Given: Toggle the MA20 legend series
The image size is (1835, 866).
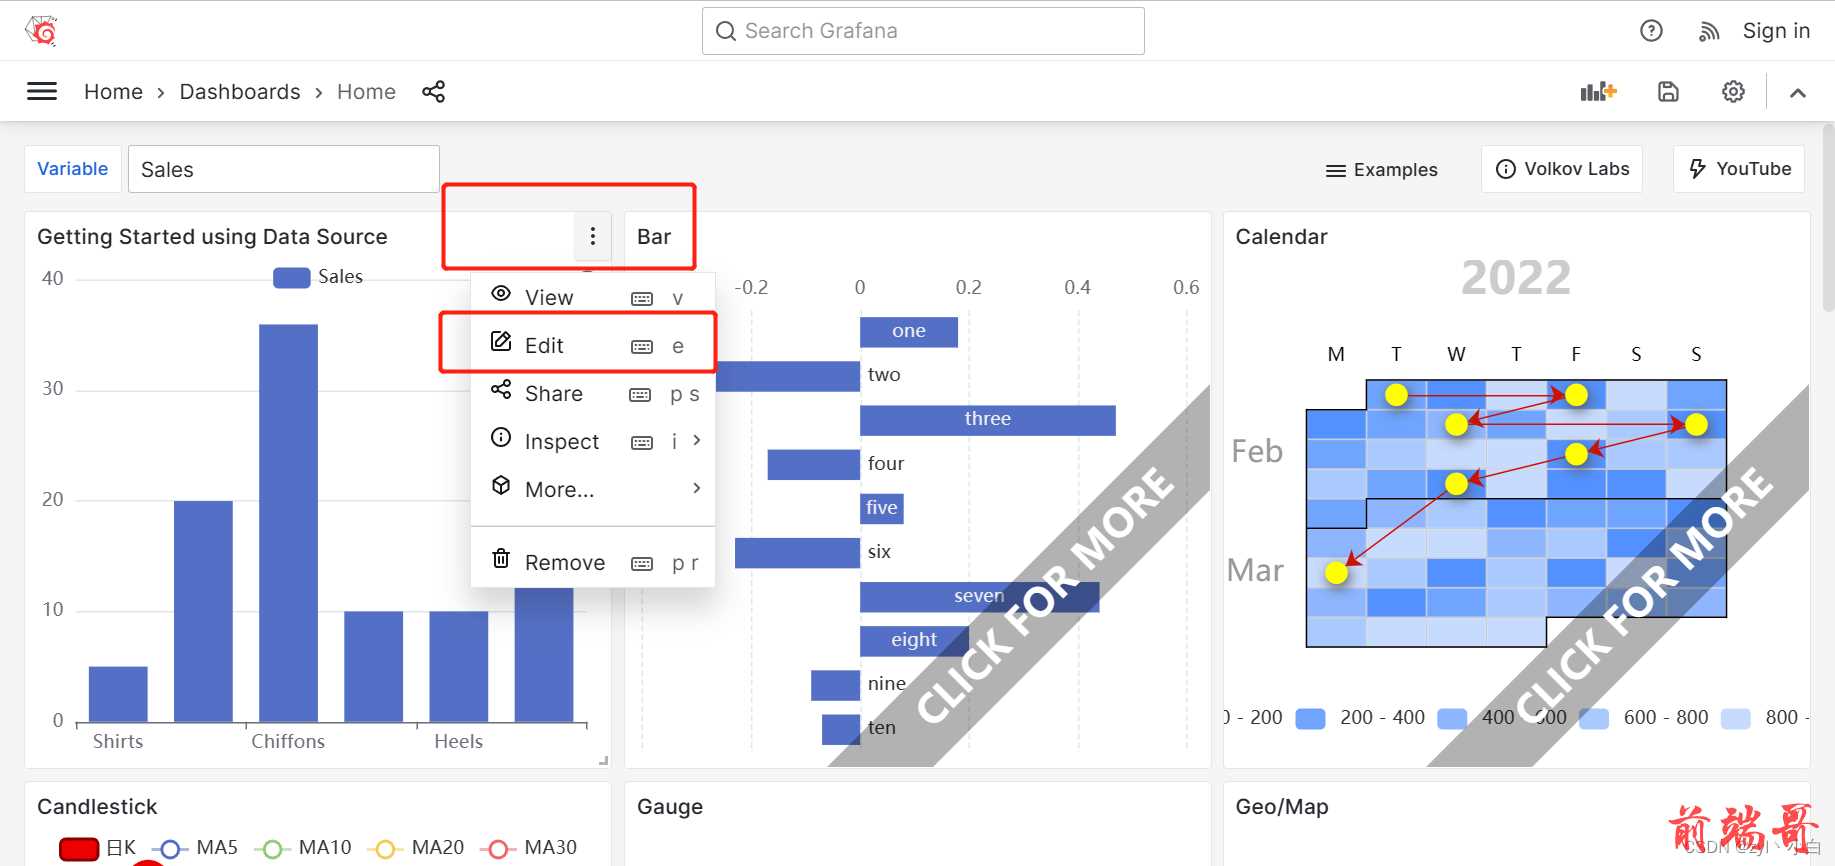Looking at the screenshot, I should [x=416, y=848].
